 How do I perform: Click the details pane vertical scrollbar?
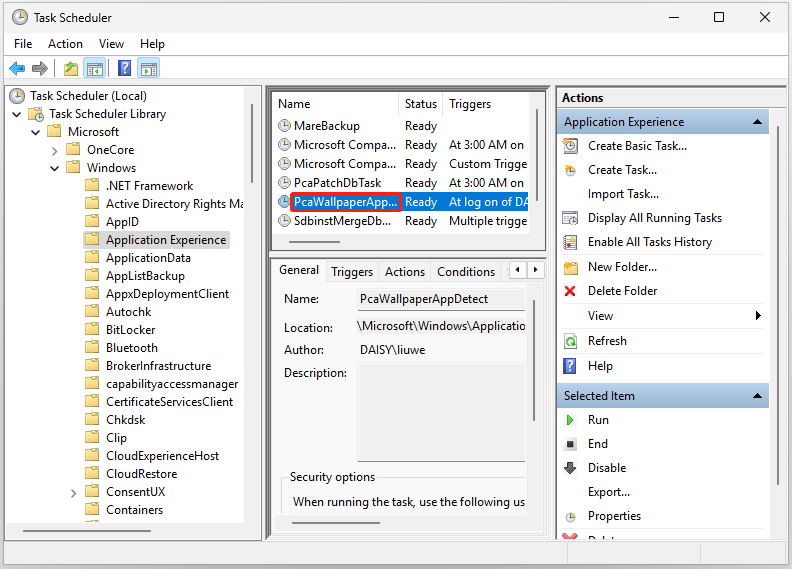tap(533, 360)
